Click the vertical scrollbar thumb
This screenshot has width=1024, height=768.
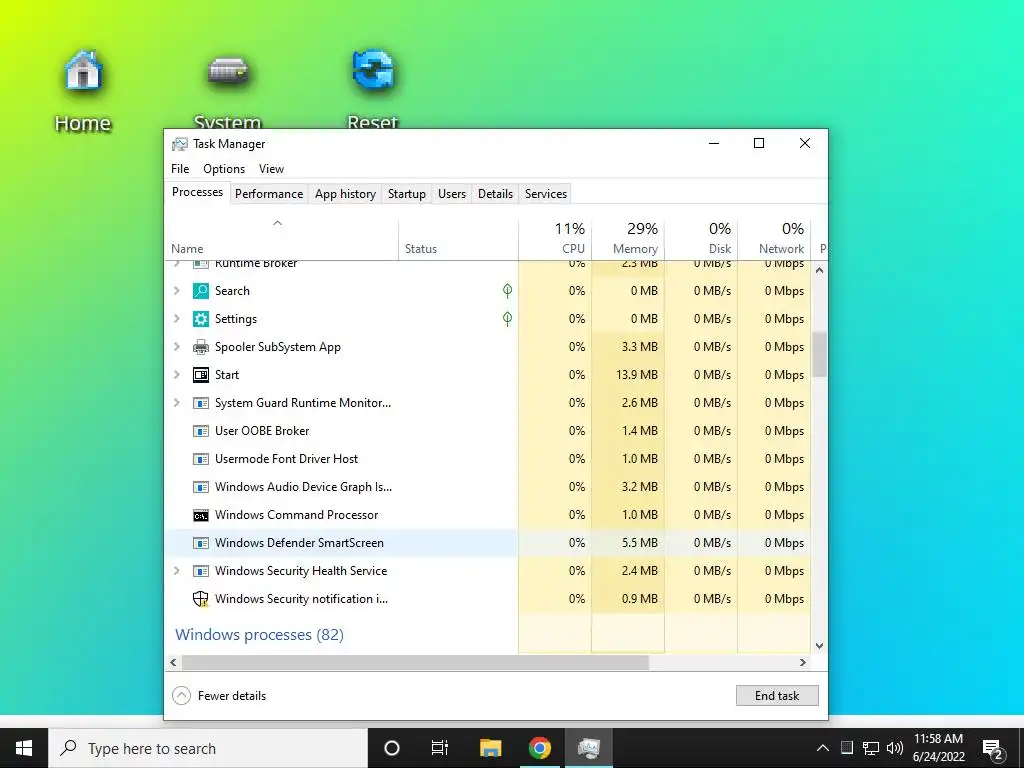(820, 354)
